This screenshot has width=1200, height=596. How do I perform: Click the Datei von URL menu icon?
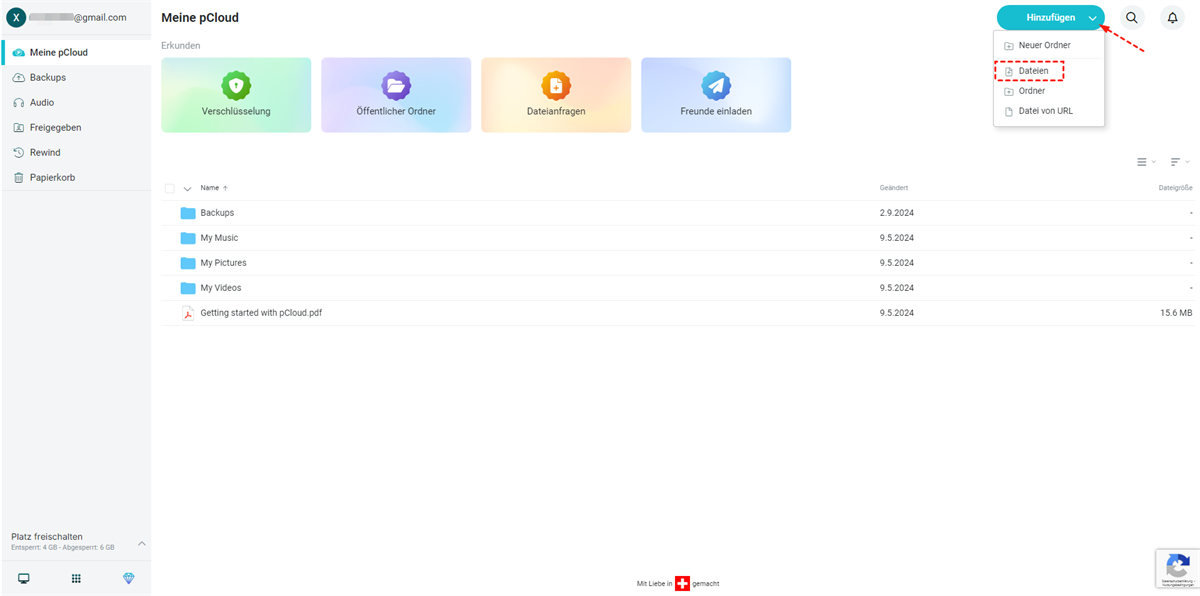point(1009,111)
